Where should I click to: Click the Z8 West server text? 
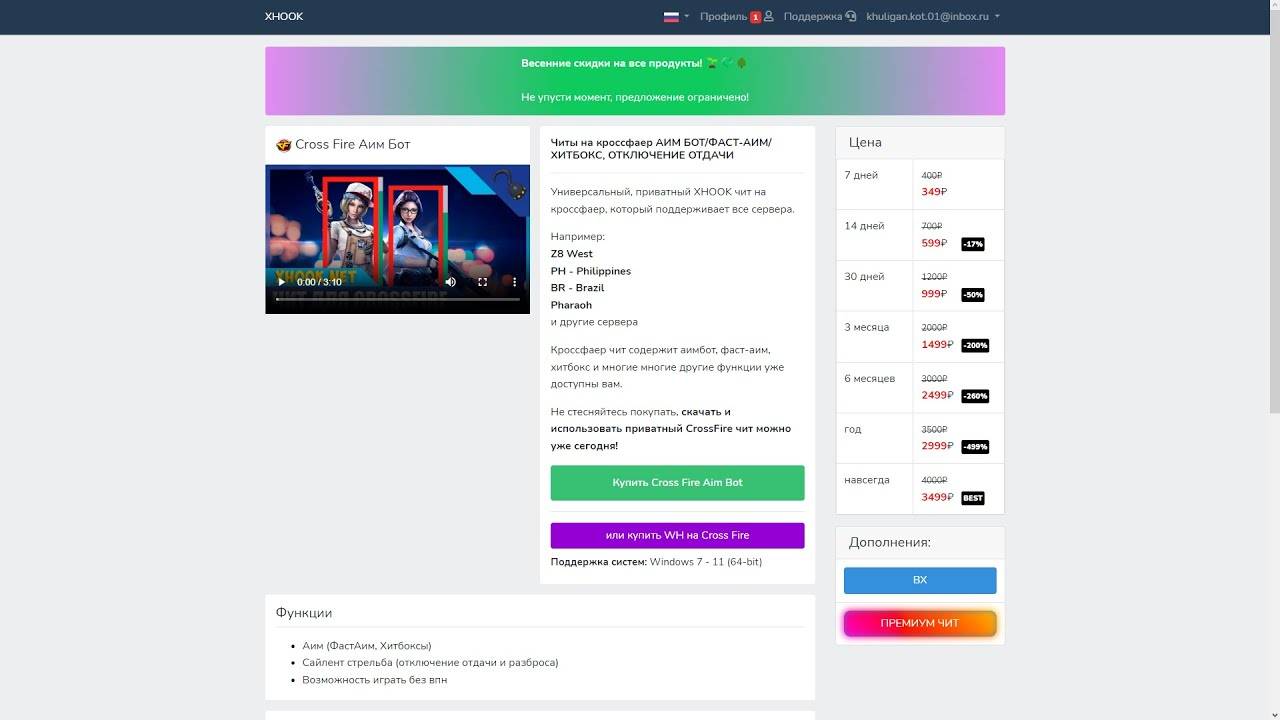(x=572, y=254)
